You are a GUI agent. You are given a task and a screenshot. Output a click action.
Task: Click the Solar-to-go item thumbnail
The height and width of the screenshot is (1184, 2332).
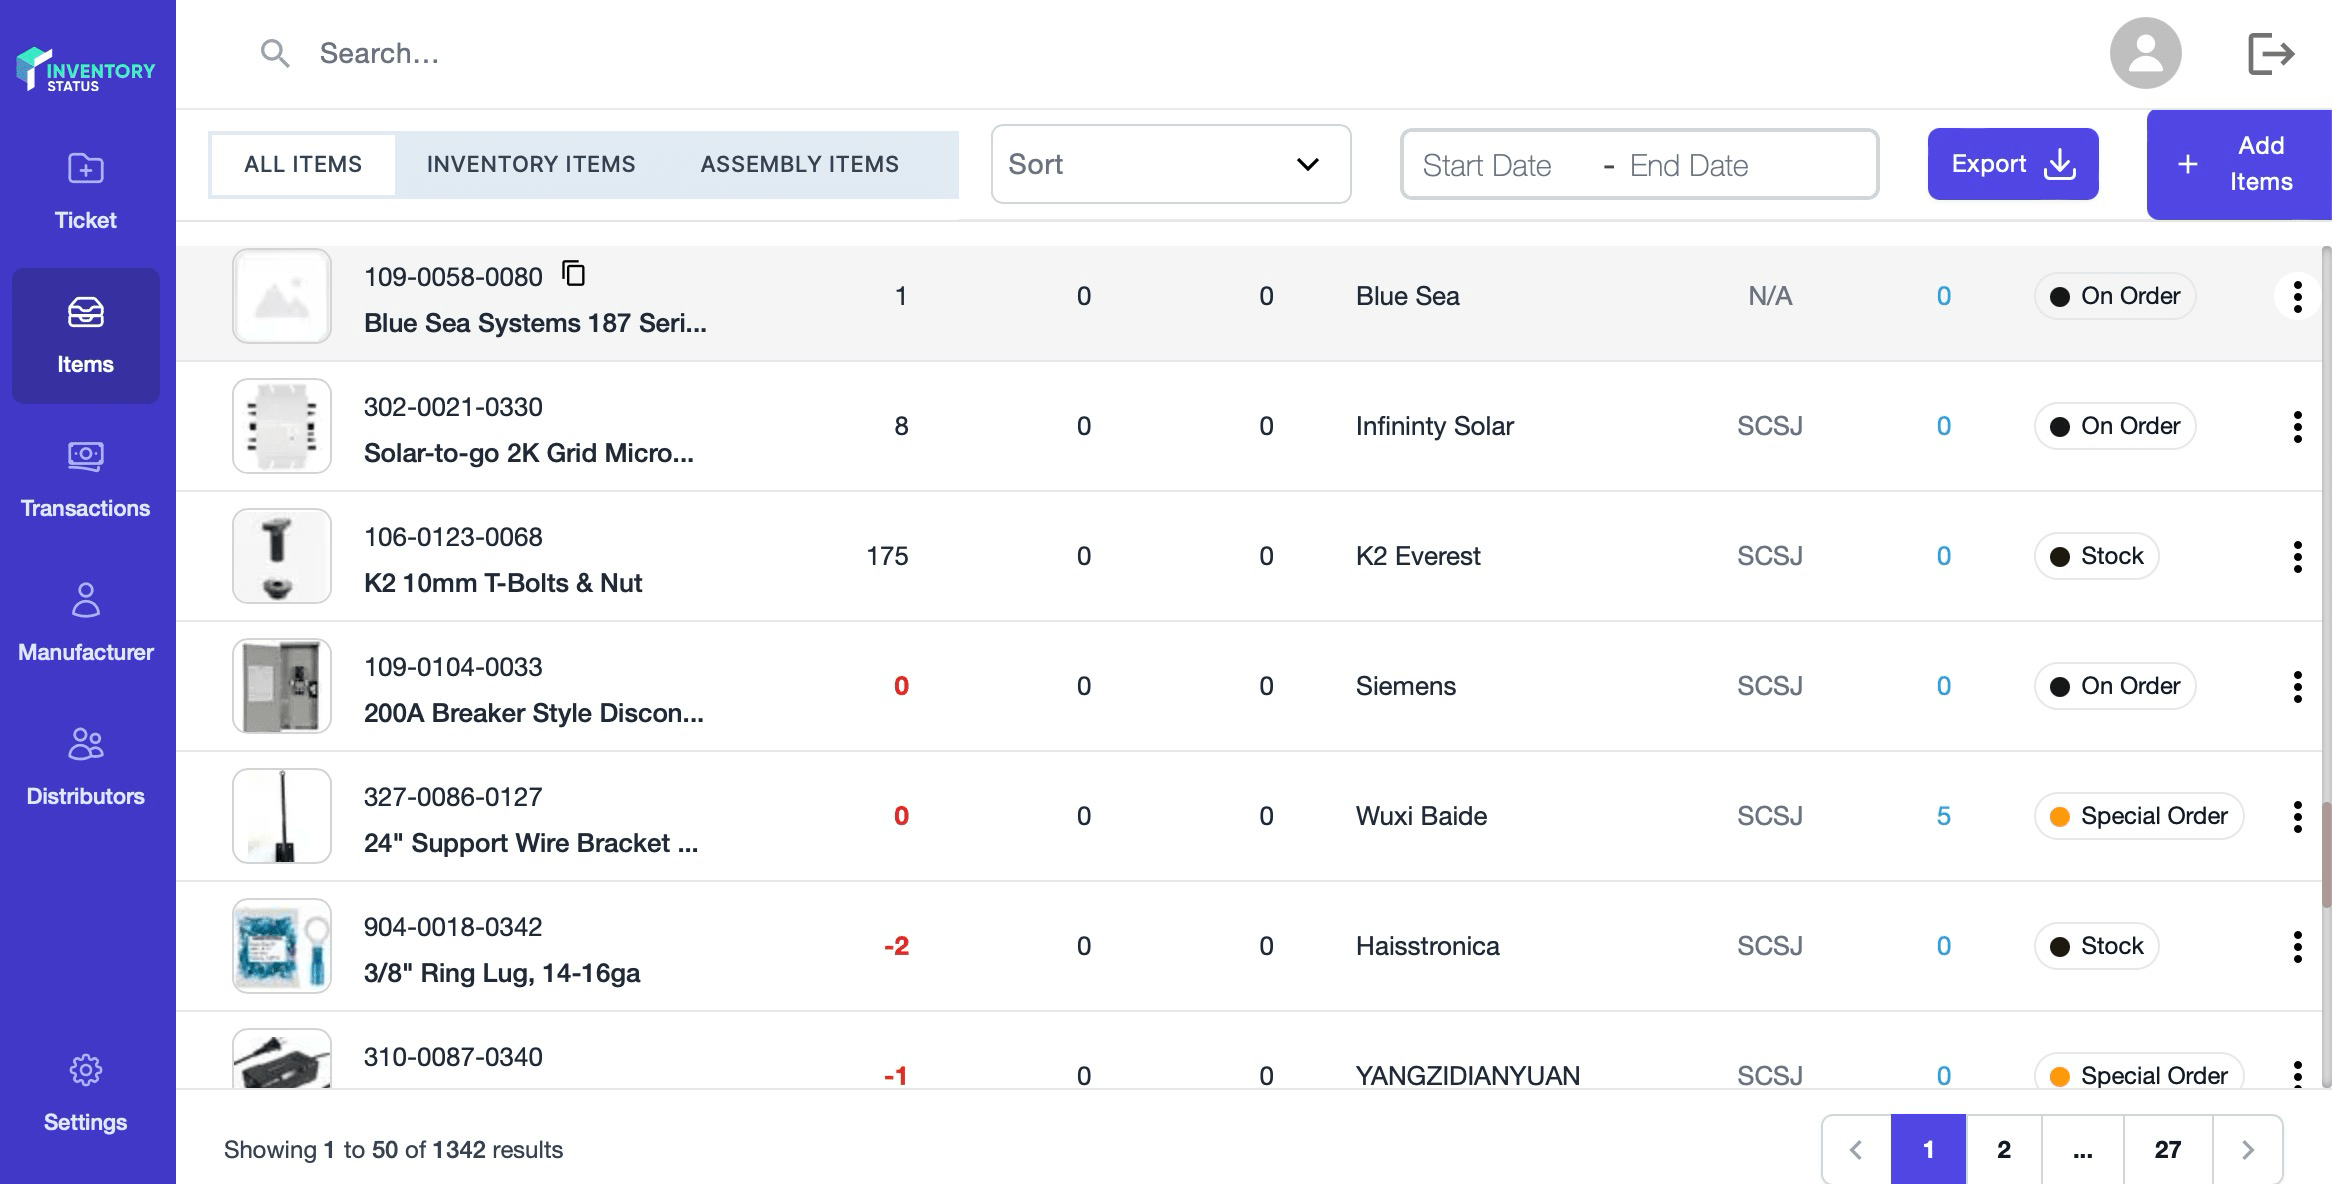click(282, 426)
